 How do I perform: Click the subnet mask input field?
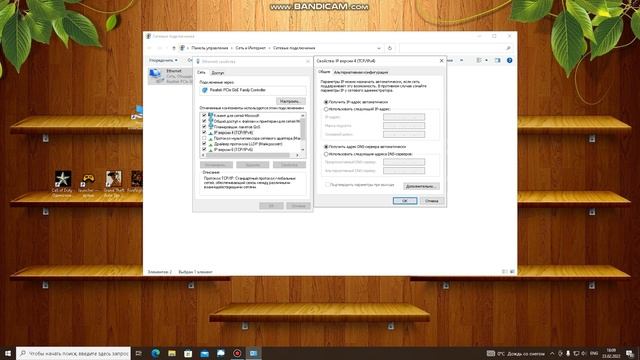point(404,126)
